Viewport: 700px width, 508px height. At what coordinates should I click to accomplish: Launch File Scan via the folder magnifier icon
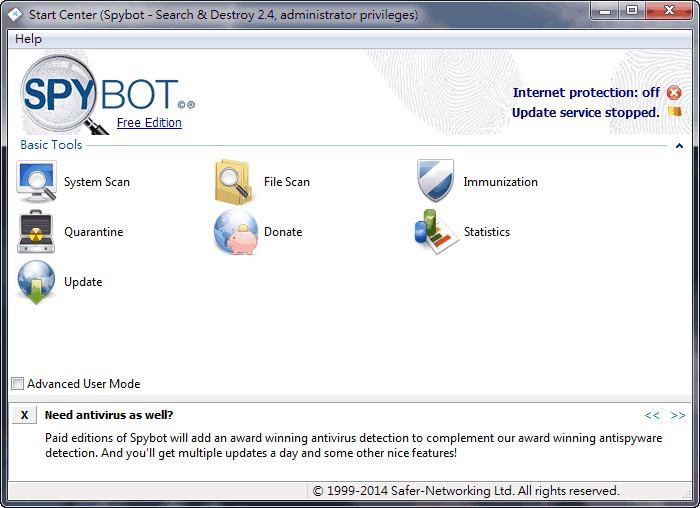point(234,182)
